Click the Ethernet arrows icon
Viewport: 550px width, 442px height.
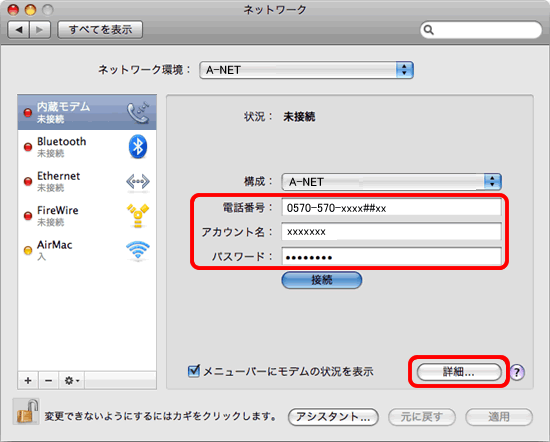pyautogui.click(x=138, y=182)
